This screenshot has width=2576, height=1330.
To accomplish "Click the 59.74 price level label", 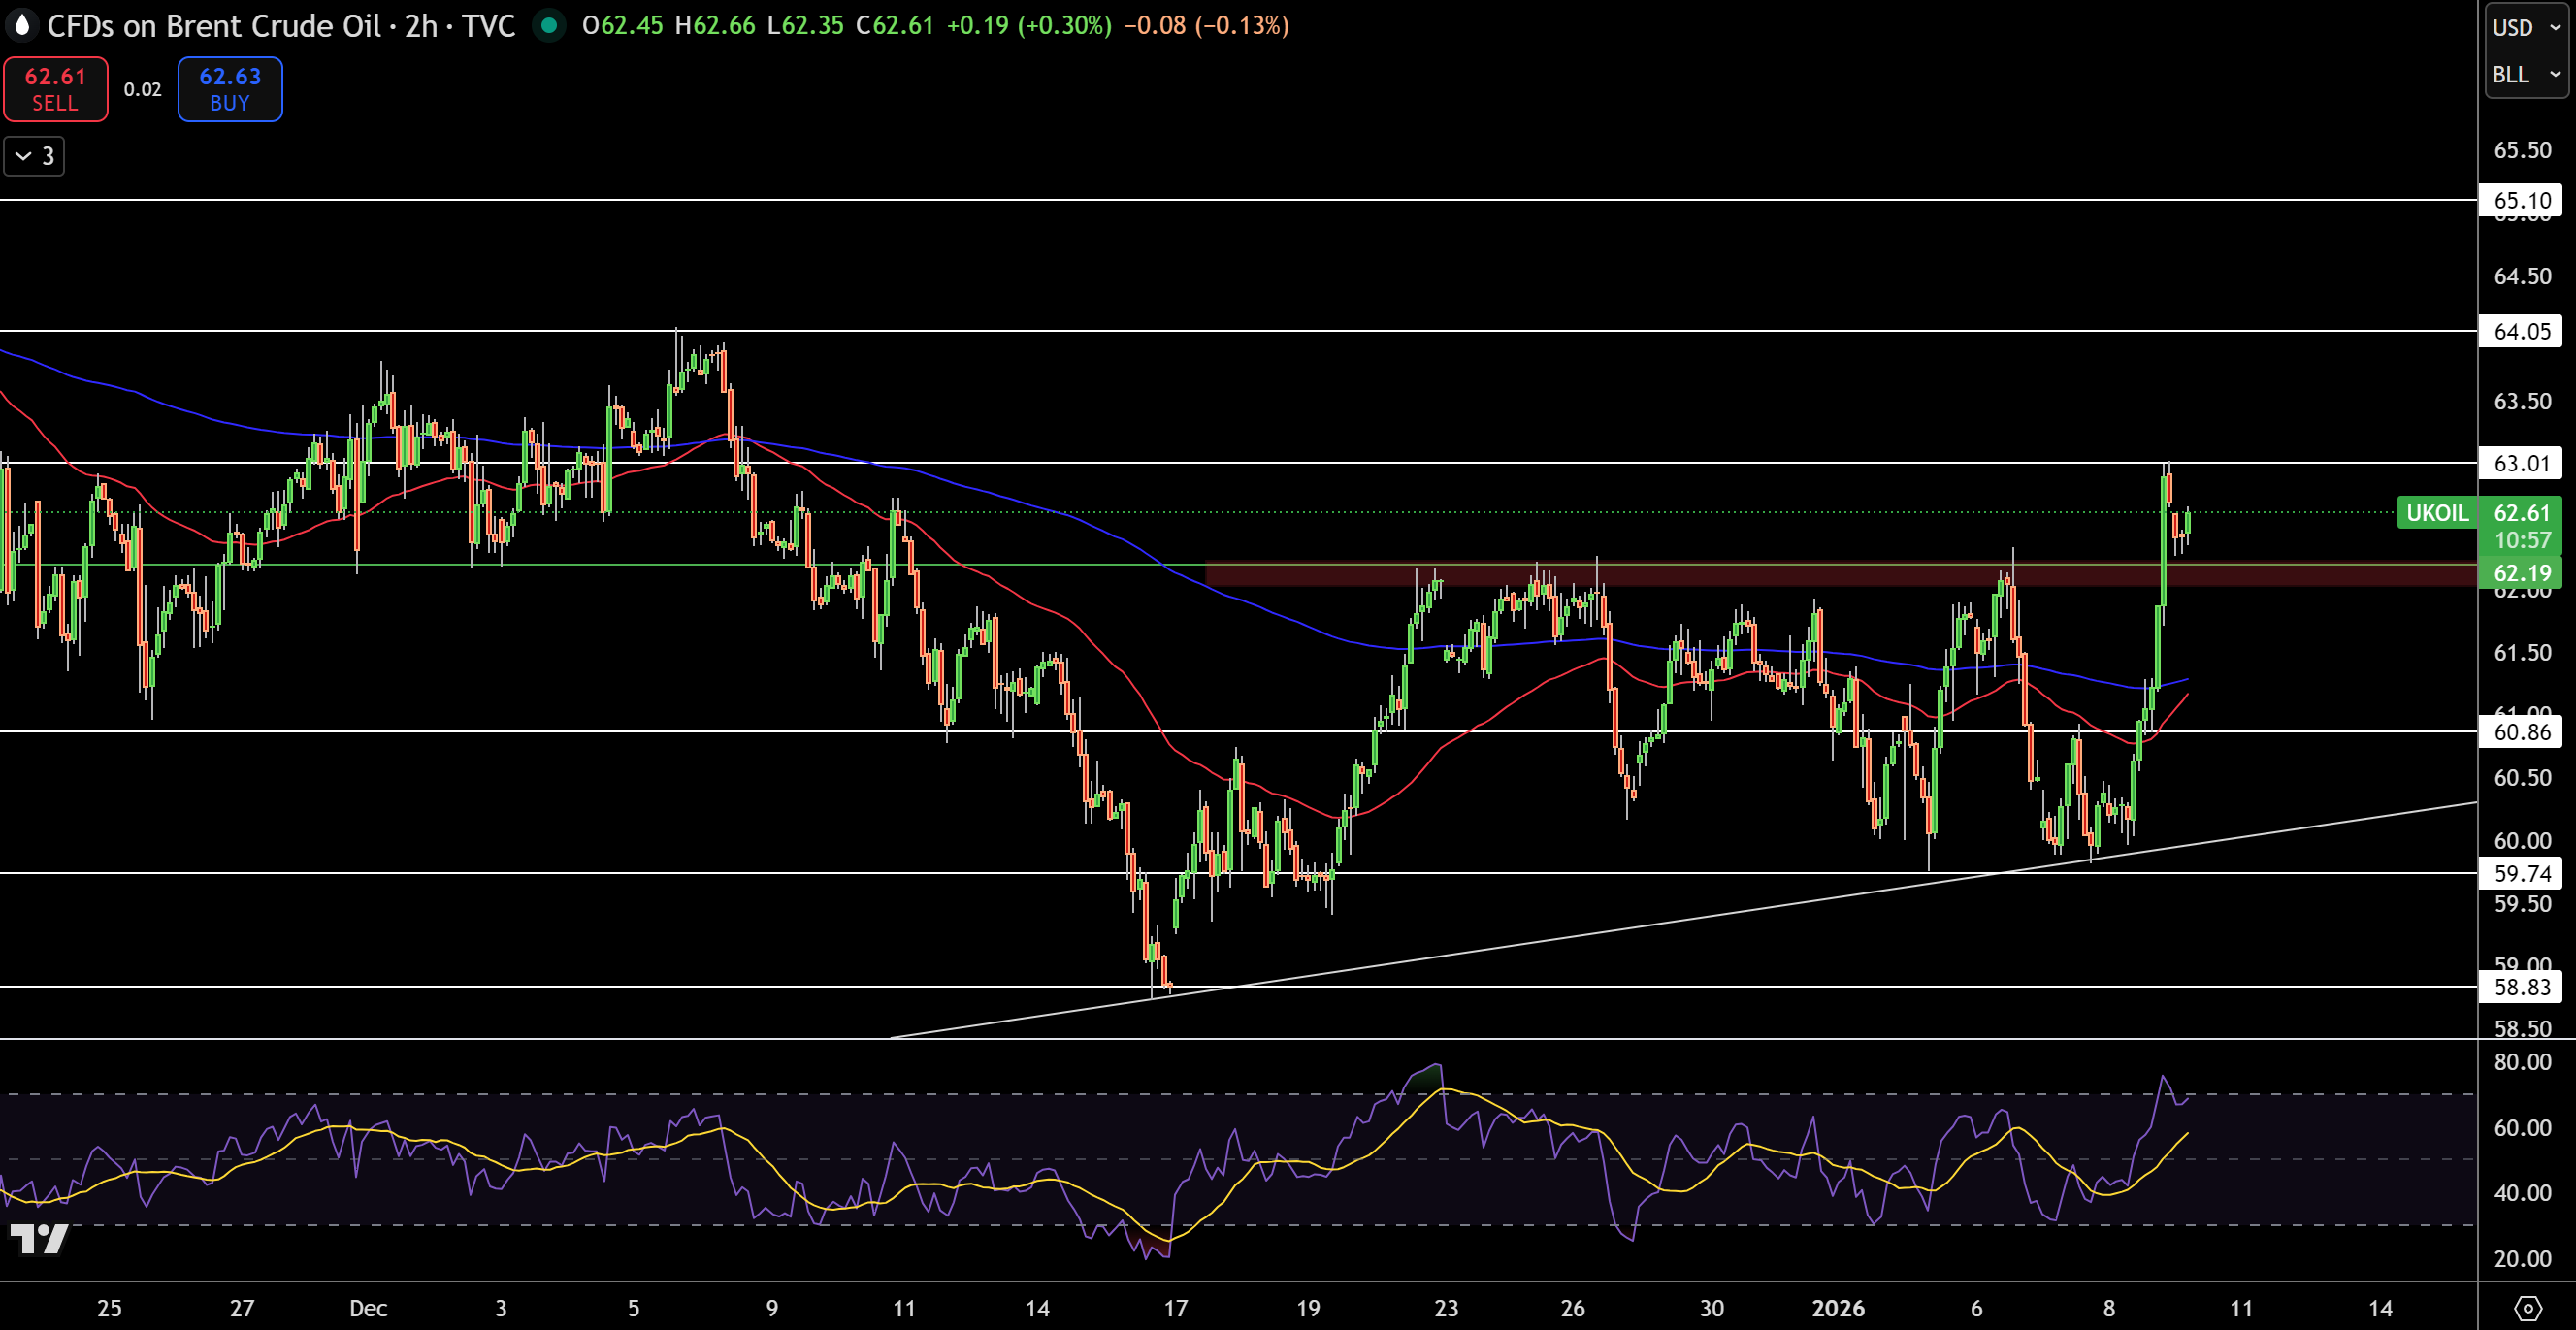I will click(2521, 873).
